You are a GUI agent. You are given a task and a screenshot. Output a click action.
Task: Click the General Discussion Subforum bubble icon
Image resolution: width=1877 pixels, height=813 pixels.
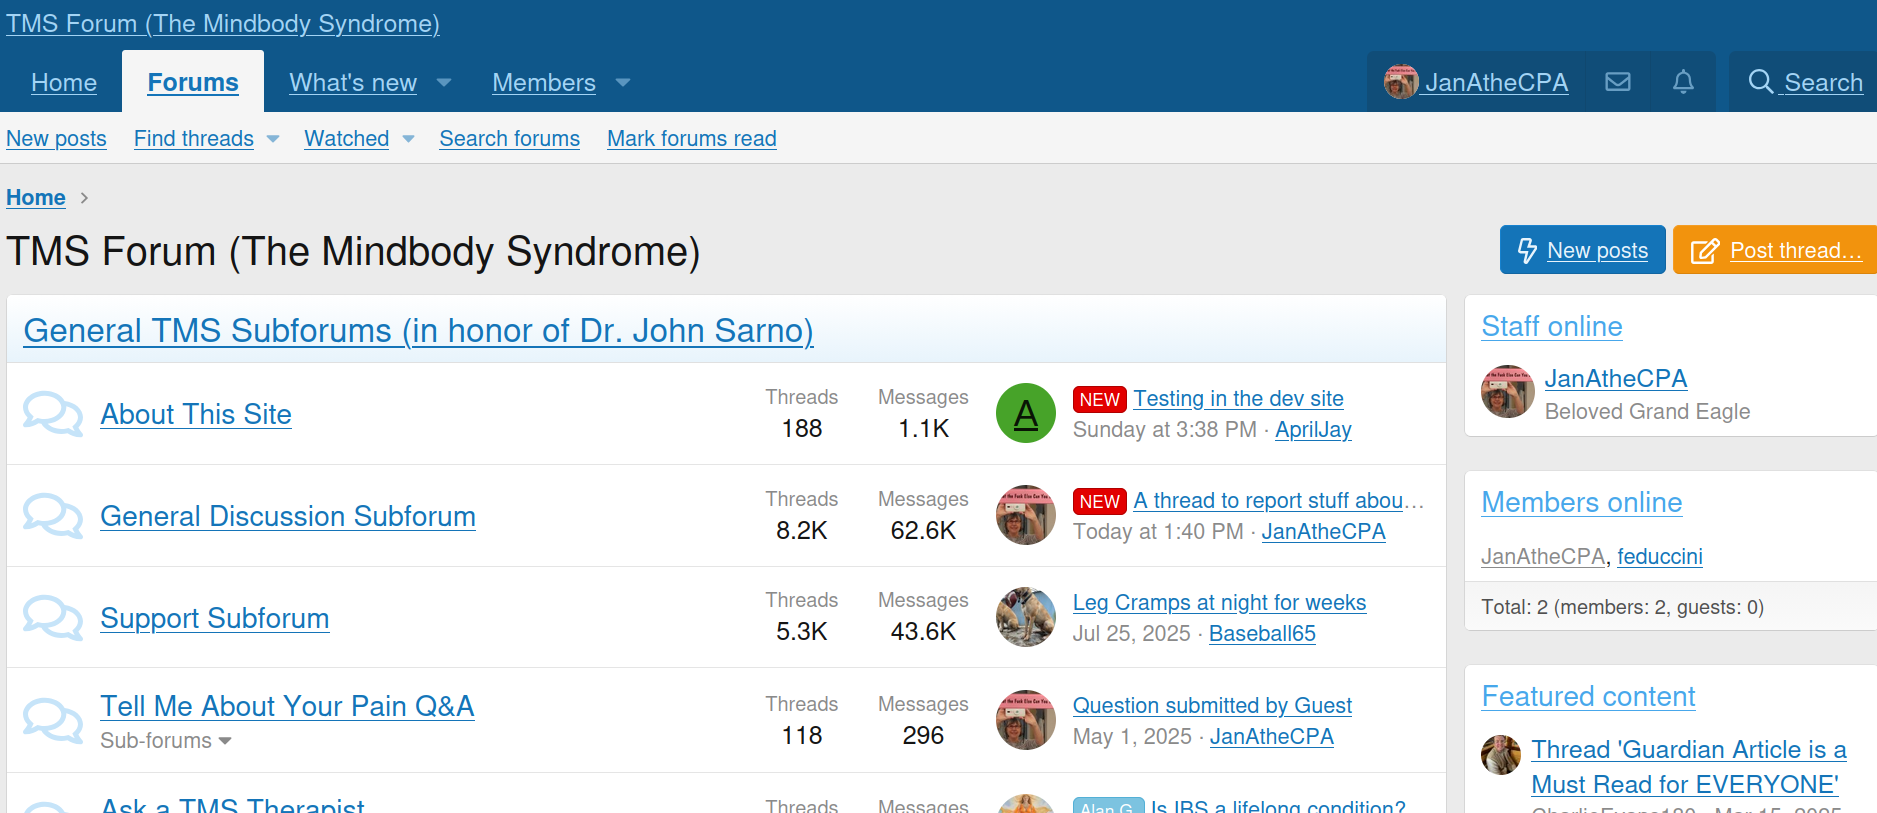tap(53, 516)
